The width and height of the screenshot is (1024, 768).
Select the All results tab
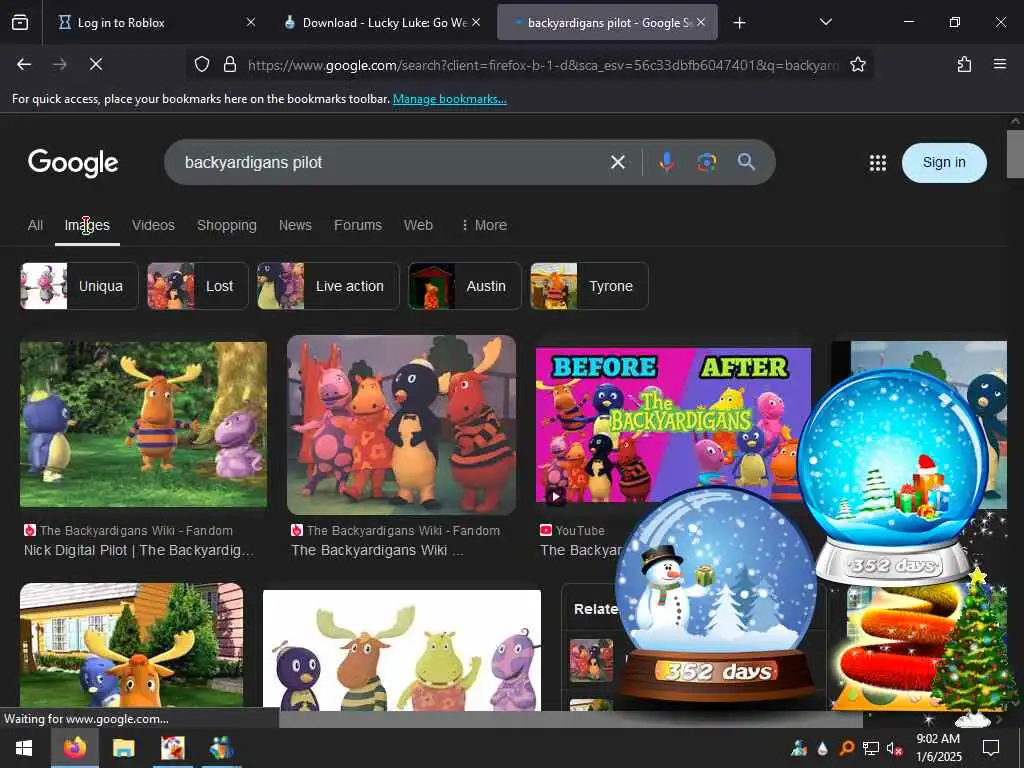(x=35, y=225)
